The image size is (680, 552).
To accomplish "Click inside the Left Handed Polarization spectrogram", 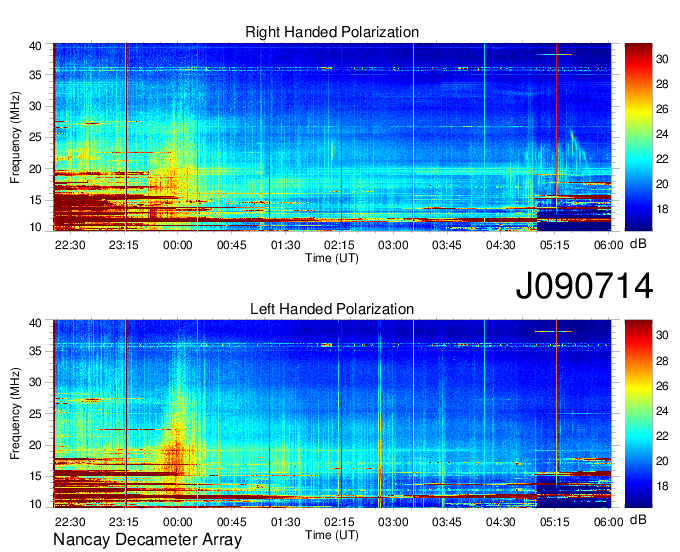I will pyautogui.click(x=332, y=414).
